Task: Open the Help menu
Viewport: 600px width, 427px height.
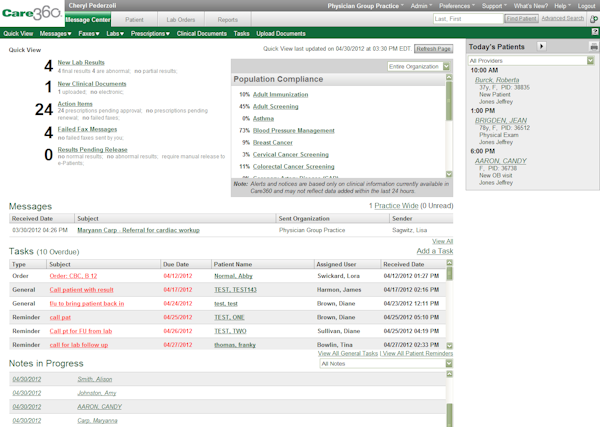Action: pos(562,6)
